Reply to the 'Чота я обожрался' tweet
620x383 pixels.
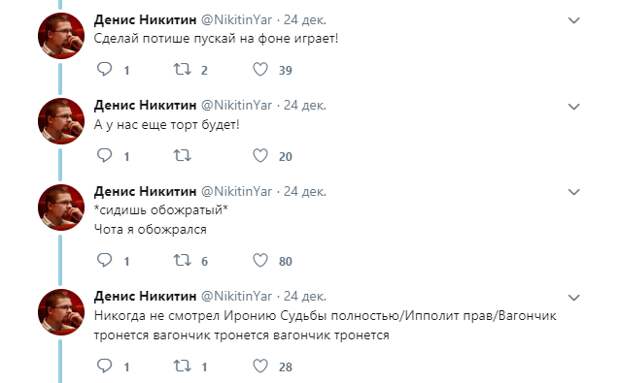[x=104, y=260]
